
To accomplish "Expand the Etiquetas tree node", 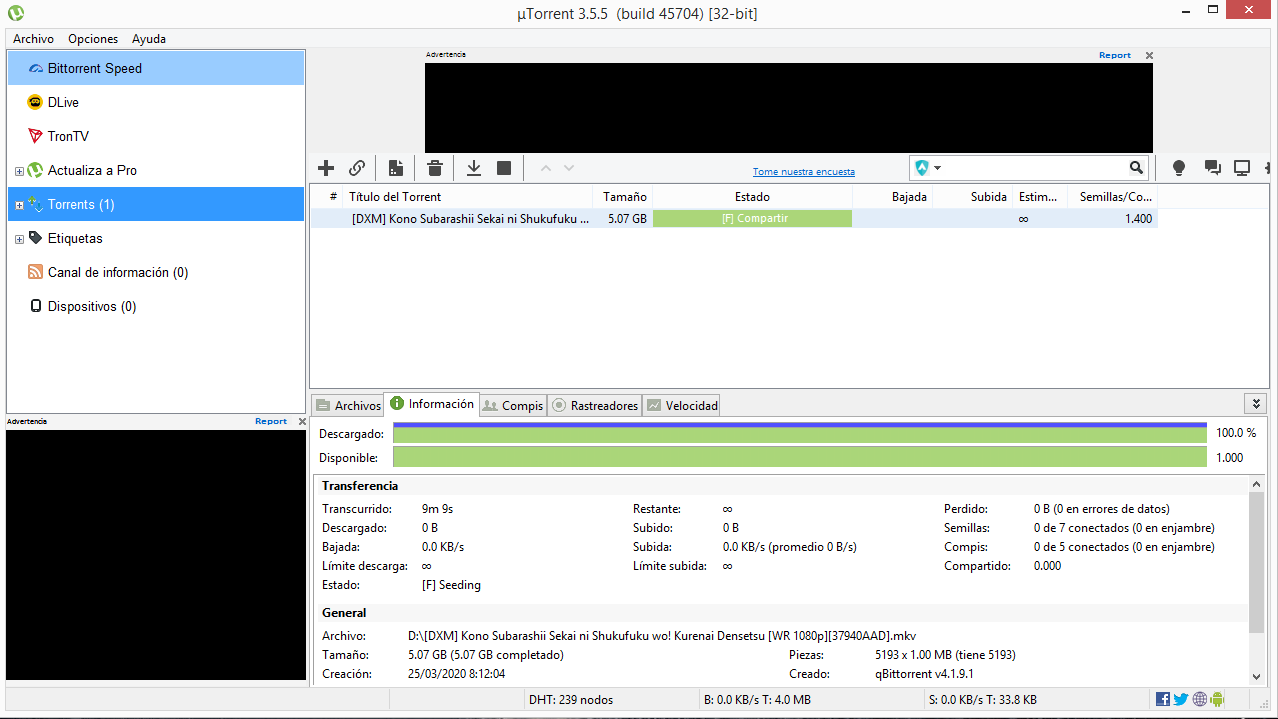I will point(19,239).
